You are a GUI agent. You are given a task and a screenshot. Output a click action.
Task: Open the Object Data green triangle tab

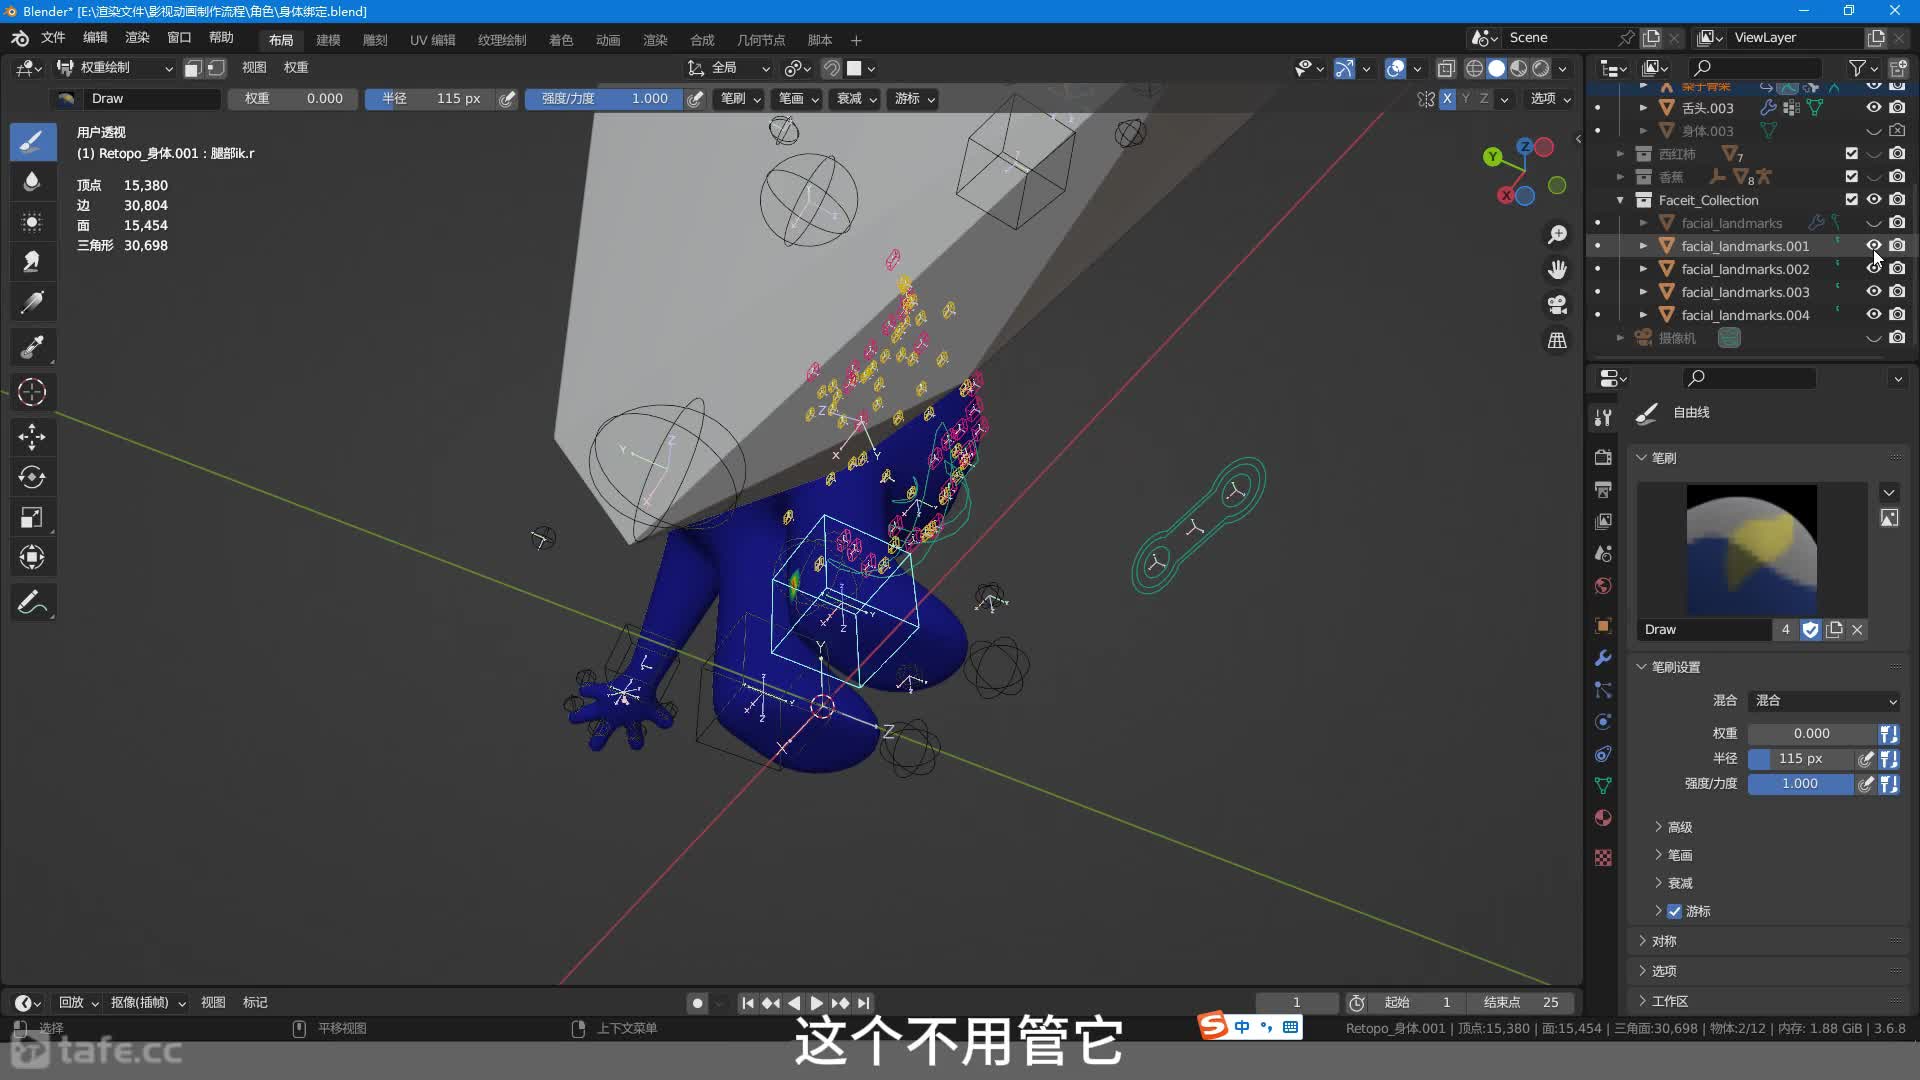1603,786
